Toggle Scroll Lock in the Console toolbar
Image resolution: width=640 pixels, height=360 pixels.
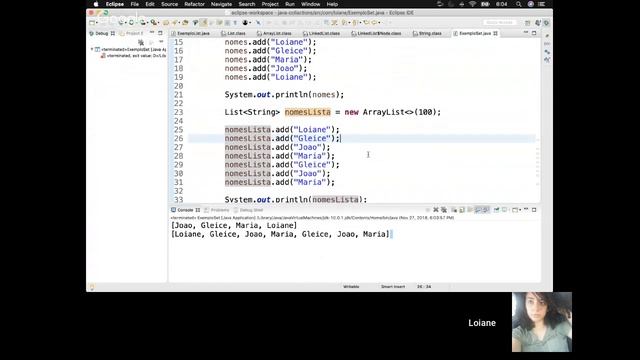pyautogui.click(x=462, y=210)
